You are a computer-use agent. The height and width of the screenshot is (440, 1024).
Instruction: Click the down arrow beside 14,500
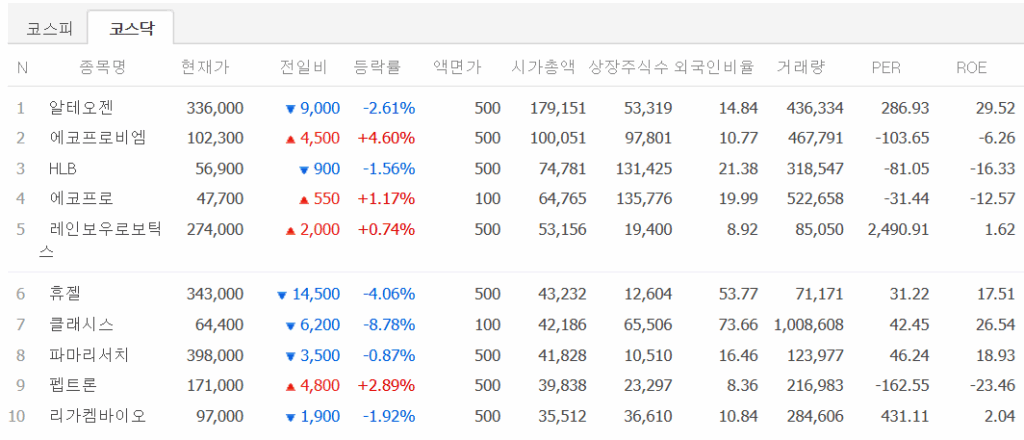(282, 296)
